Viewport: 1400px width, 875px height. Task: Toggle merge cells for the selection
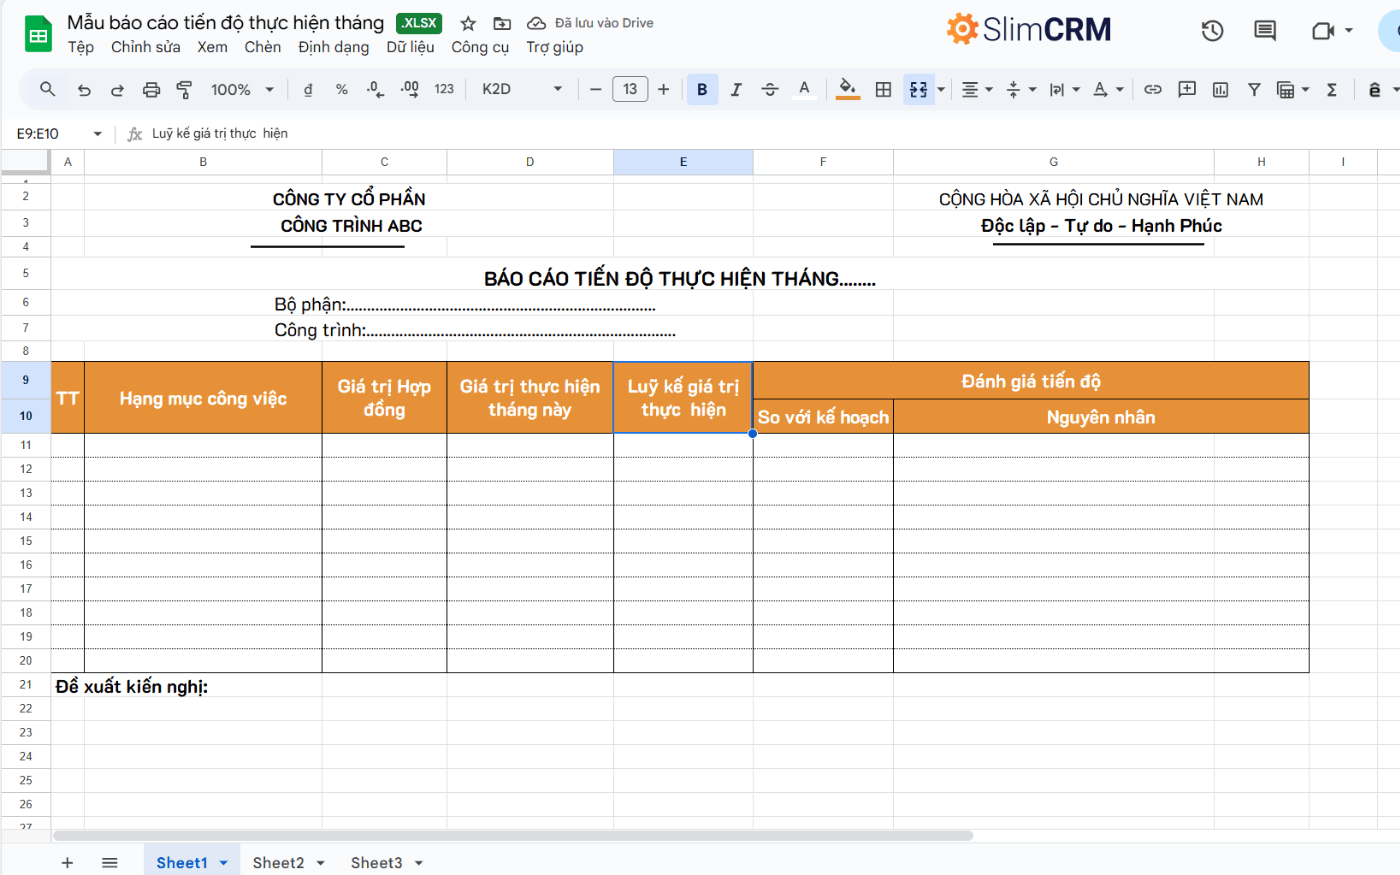point(916,89)
